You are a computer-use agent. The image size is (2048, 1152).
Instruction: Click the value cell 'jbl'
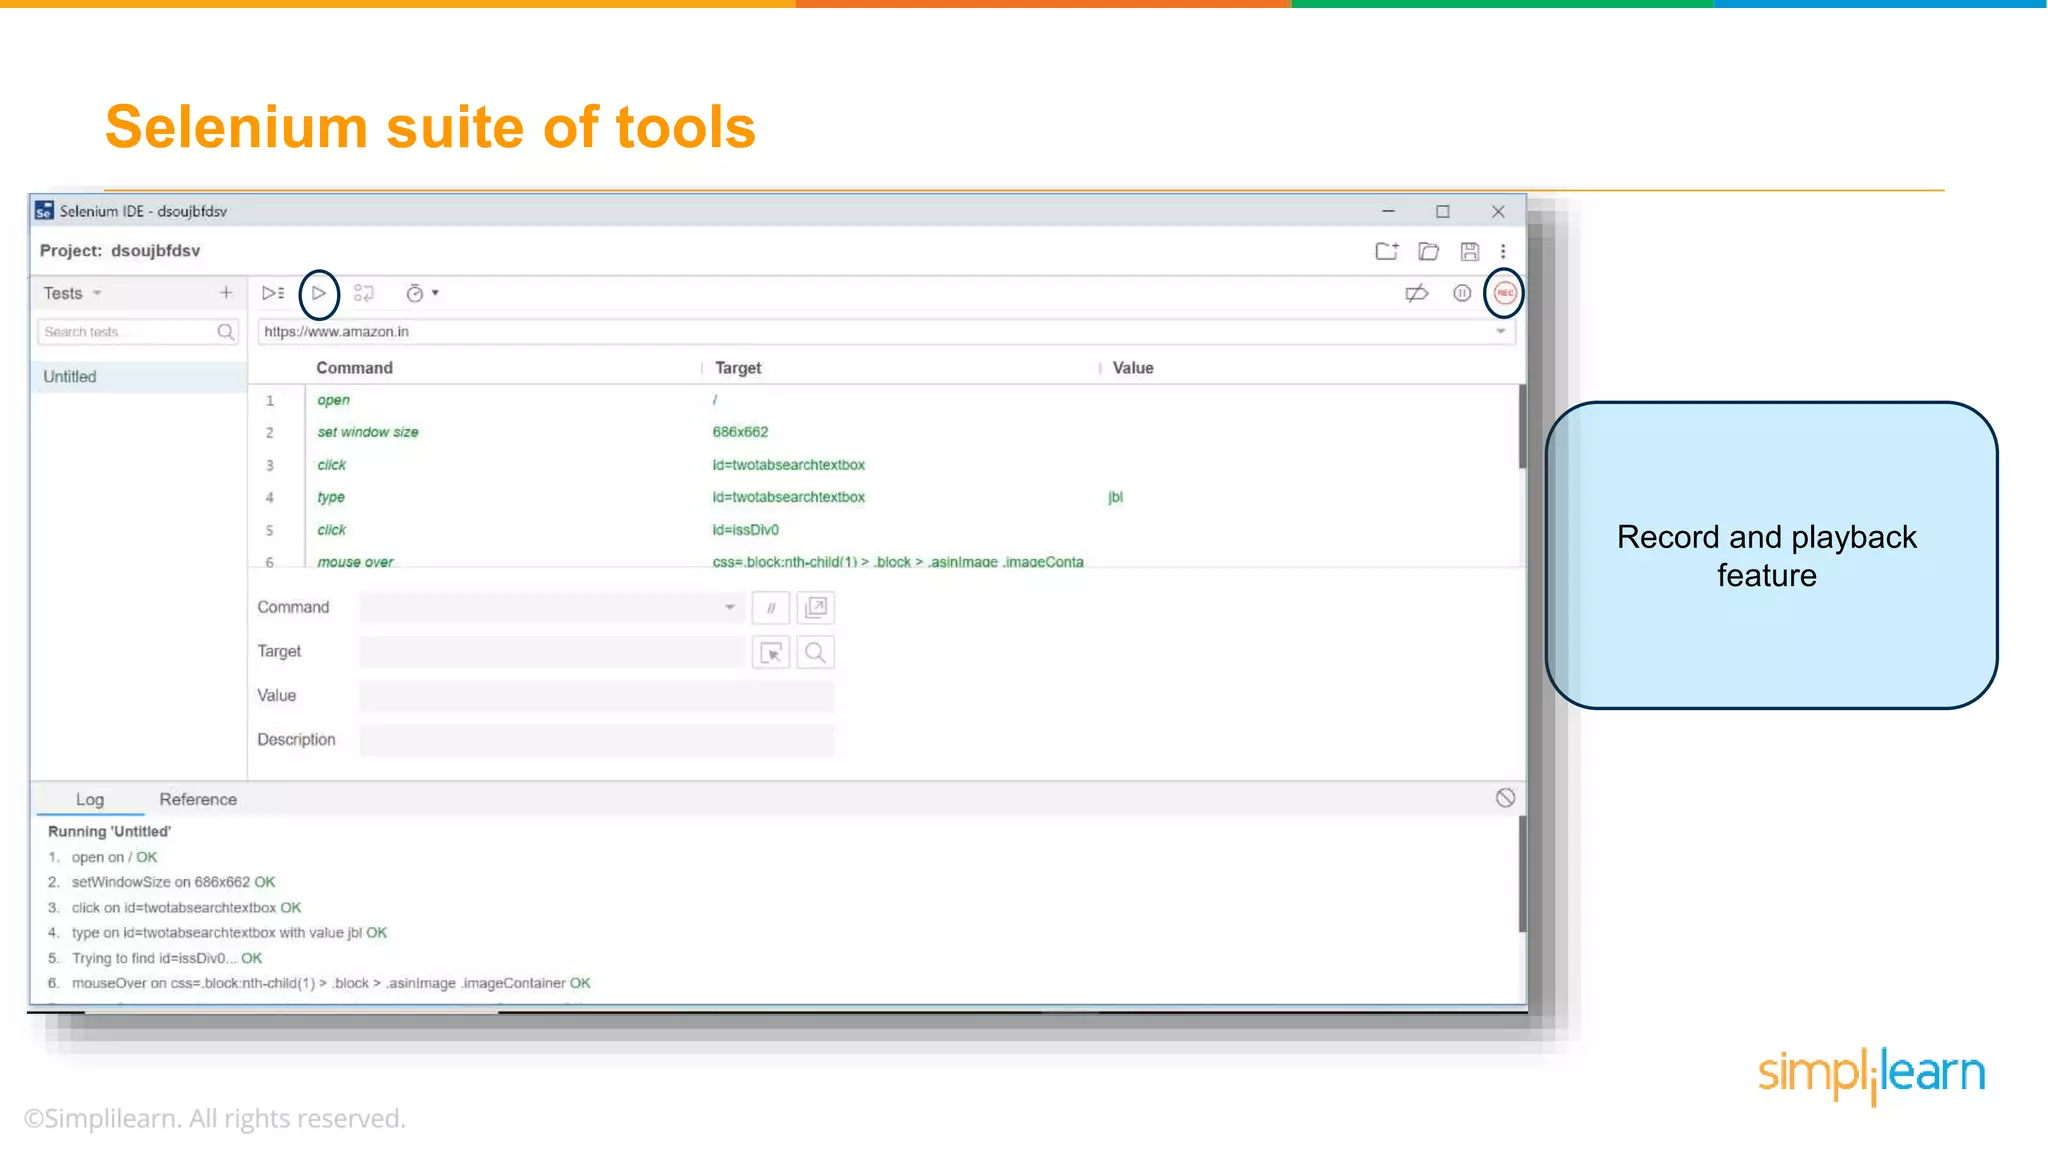tap(1115, 497)
